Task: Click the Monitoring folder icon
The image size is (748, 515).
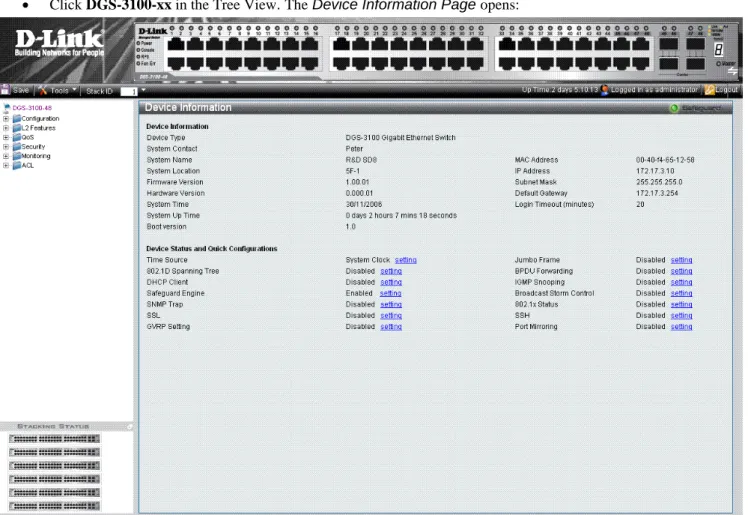Action: coord(17,156)
